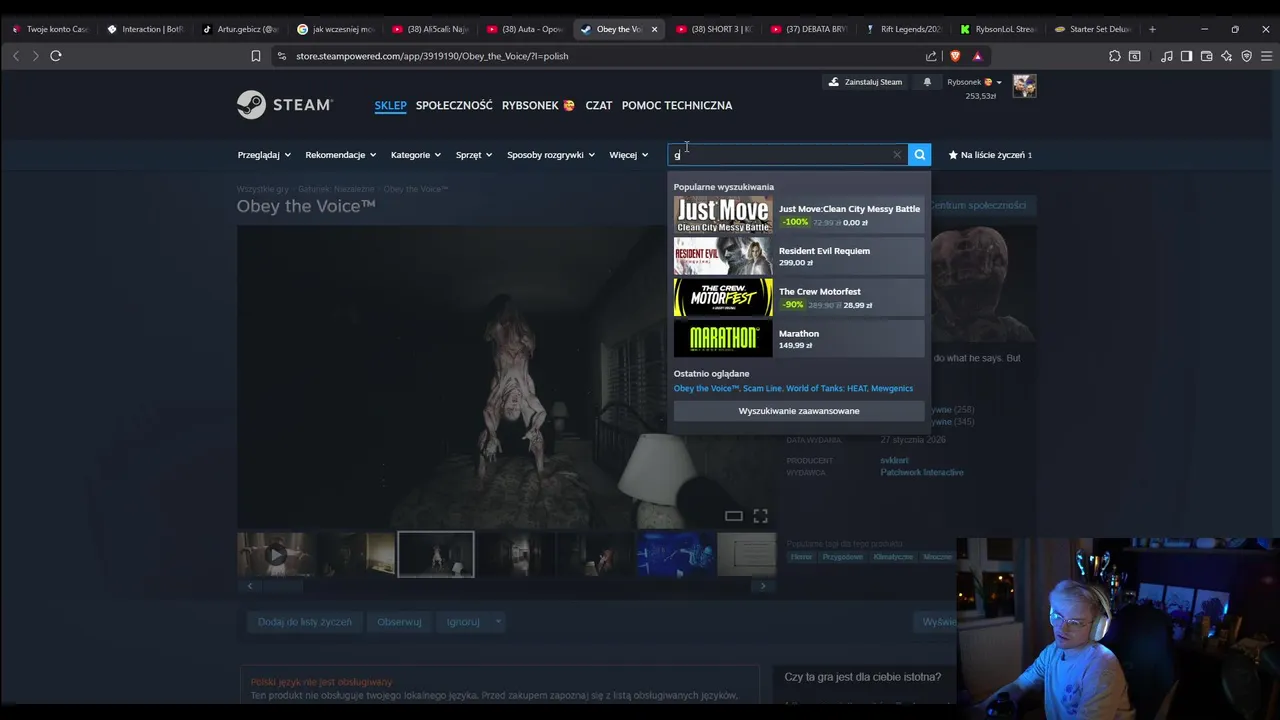Click the Steam logo
Image resolution: width=1280 pixels, height=720 pixels.
tap(284, 105)
